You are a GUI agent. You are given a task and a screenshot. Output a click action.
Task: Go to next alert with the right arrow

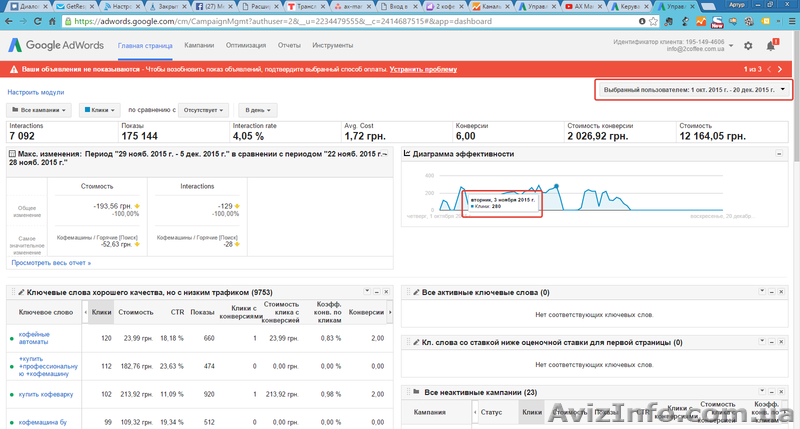(778, 69)
